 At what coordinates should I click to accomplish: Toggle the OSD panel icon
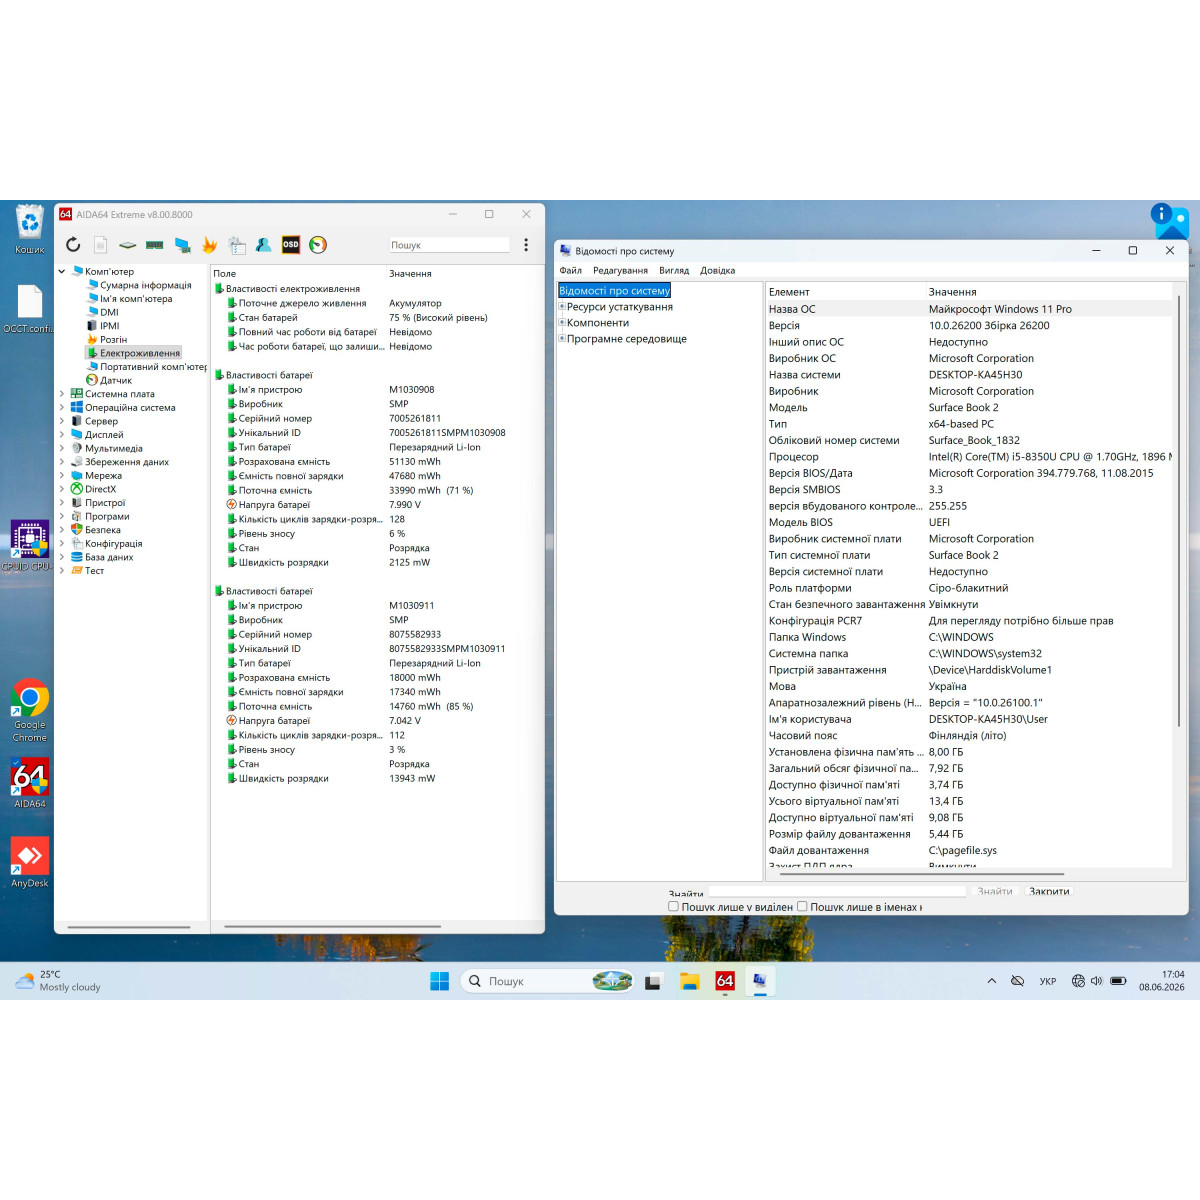pyautogui.click(x=291, y=244)
